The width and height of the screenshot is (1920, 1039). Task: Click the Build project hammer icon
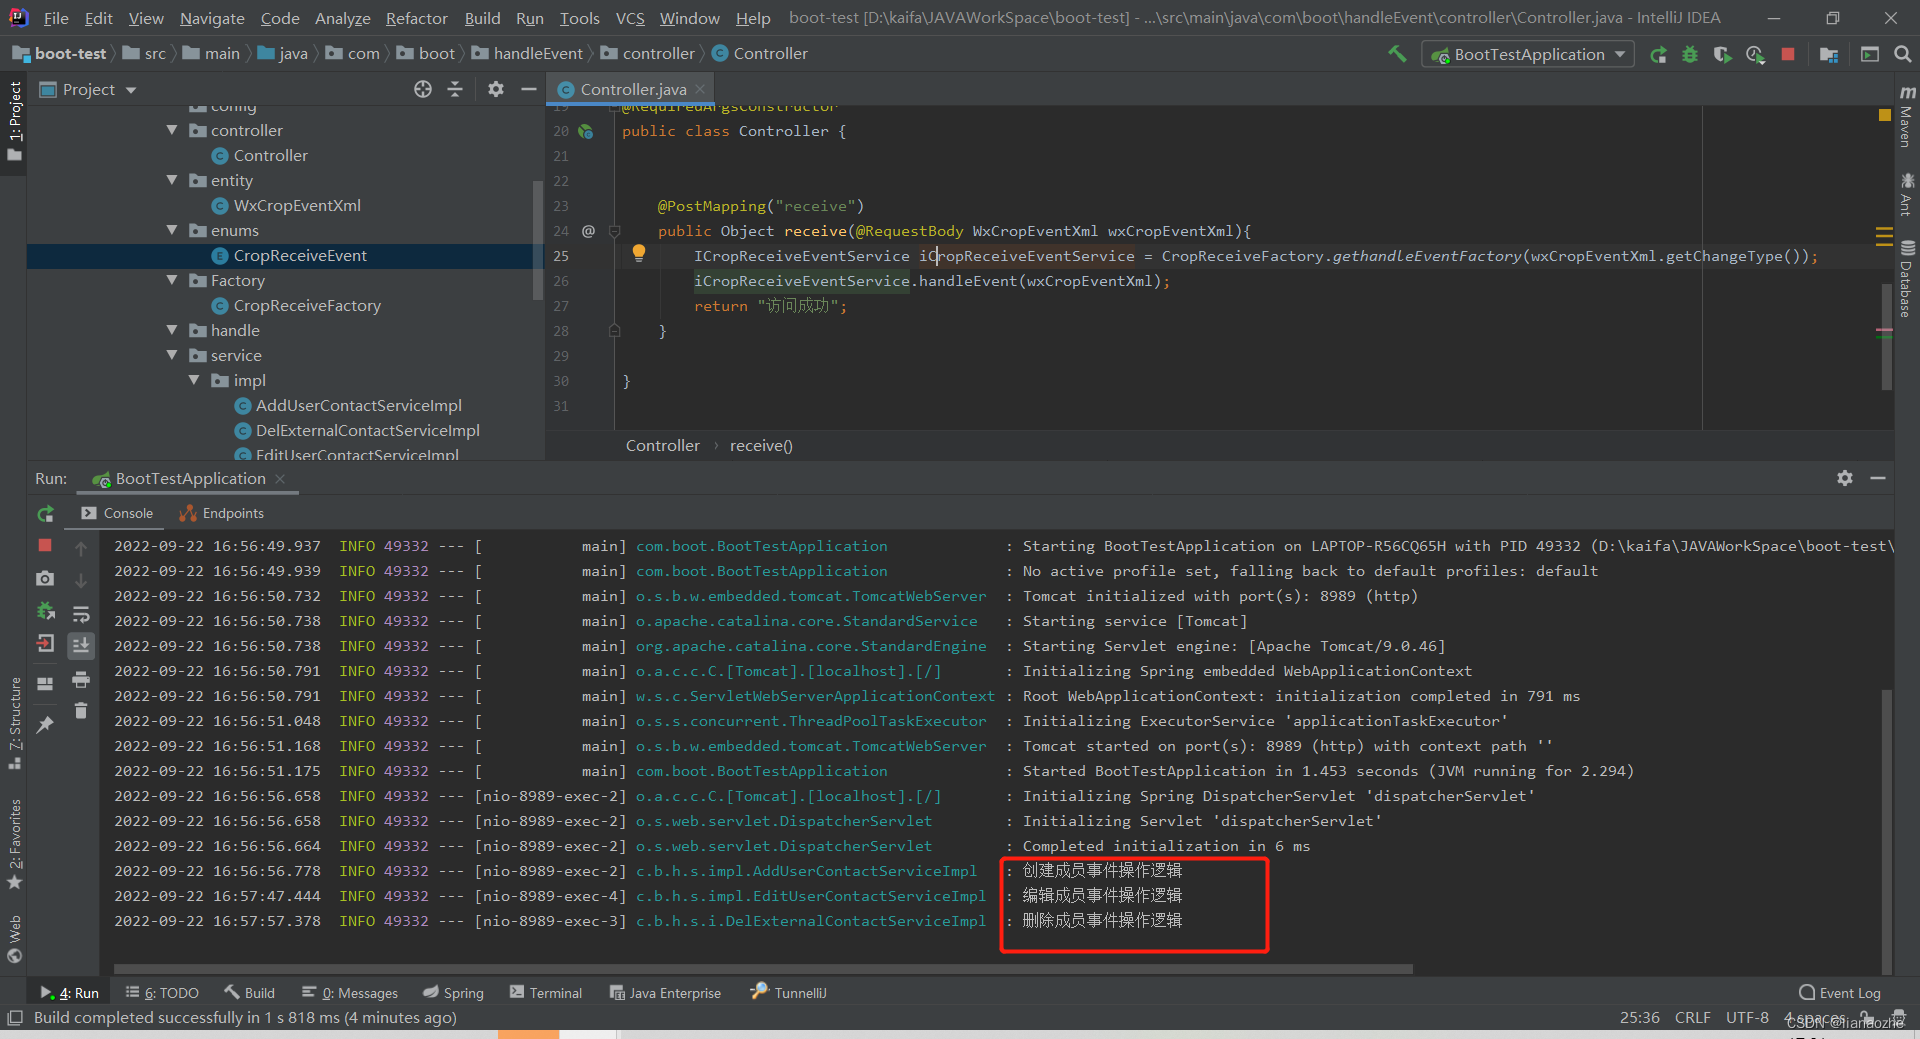click(1397, 54)
